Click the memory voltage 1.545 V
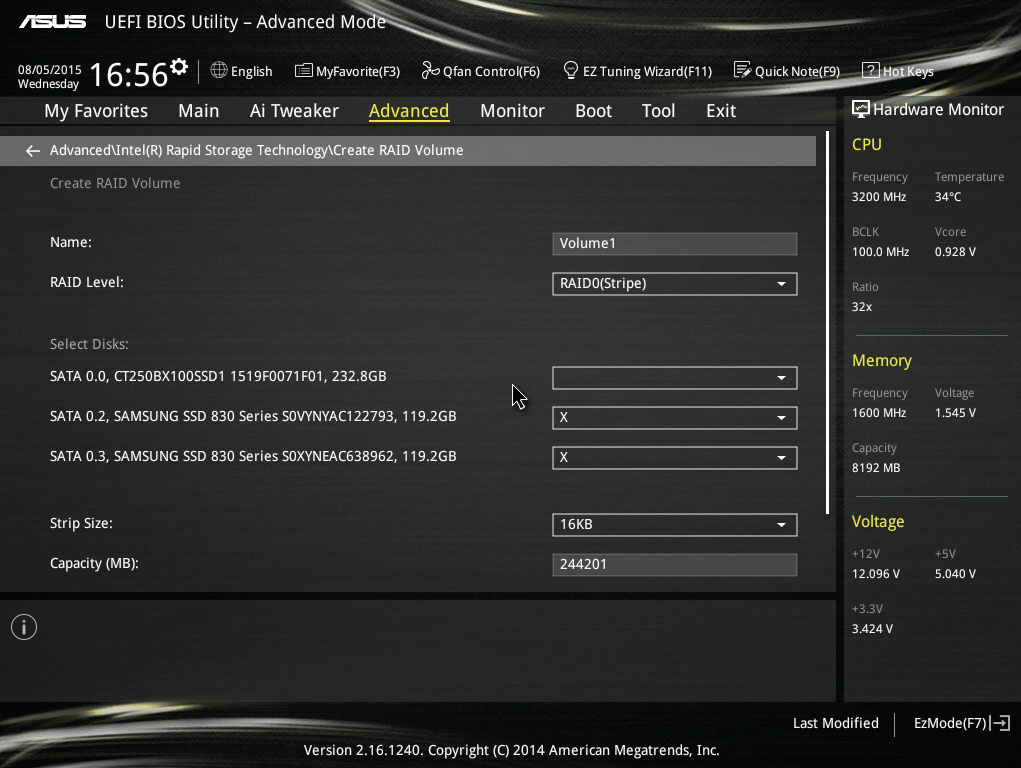The height and width of the screenshot is (768, 1021). coord(955,413)
